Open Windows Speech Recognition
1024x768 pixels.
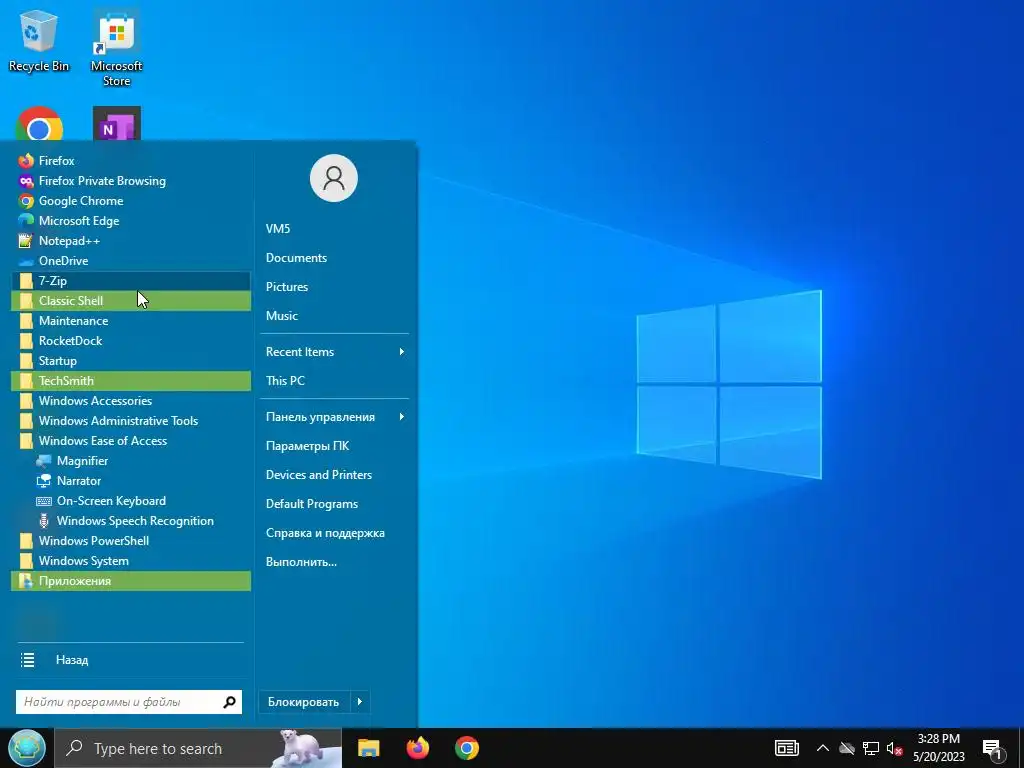(x=131, y=521)
